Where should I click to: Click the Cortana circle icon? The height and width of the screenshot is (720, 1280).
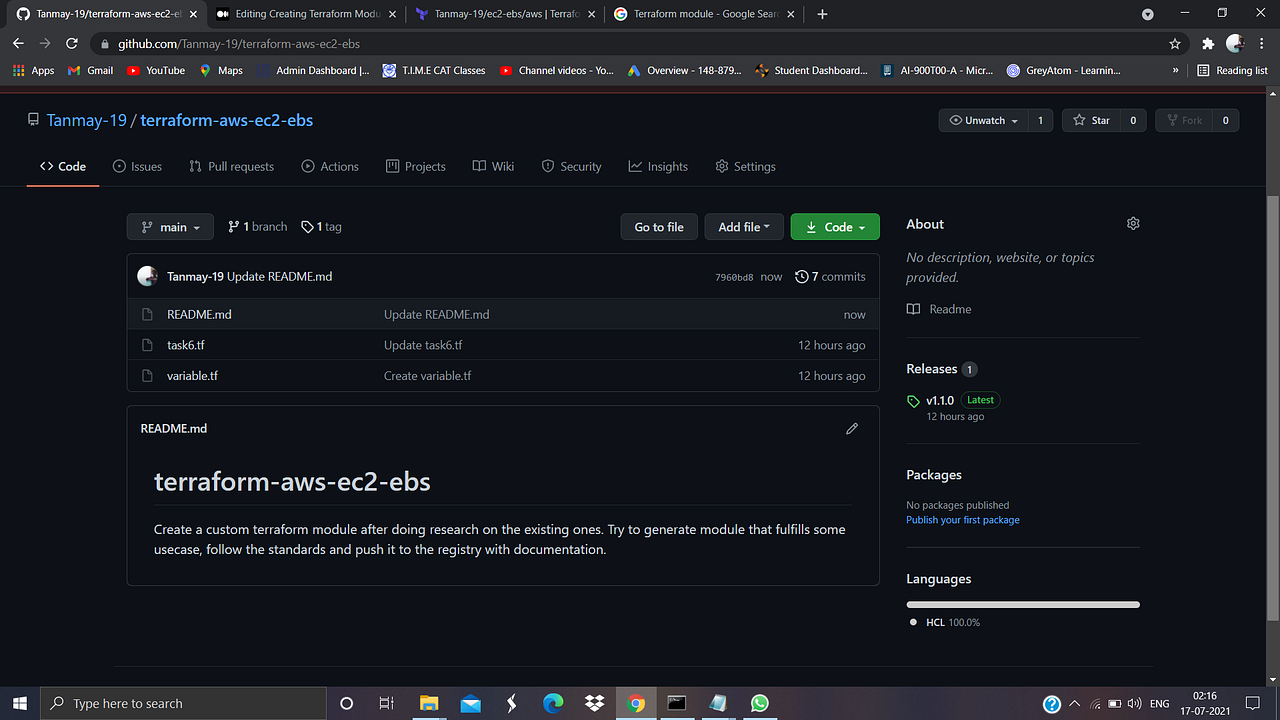346,703
